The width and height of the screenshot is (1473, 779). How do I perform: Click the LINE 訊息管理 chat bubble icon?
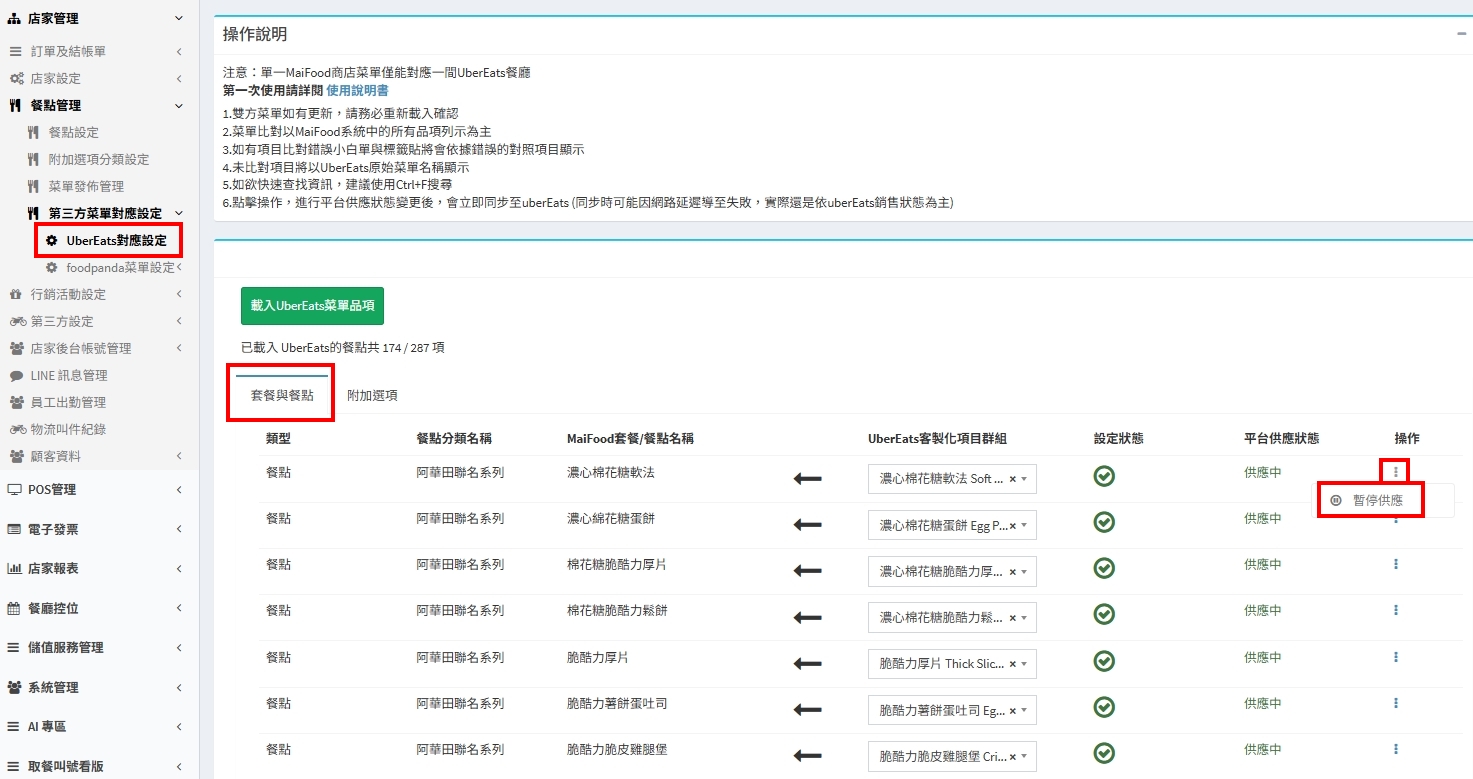pyautogui.click(x=16, y=376)
